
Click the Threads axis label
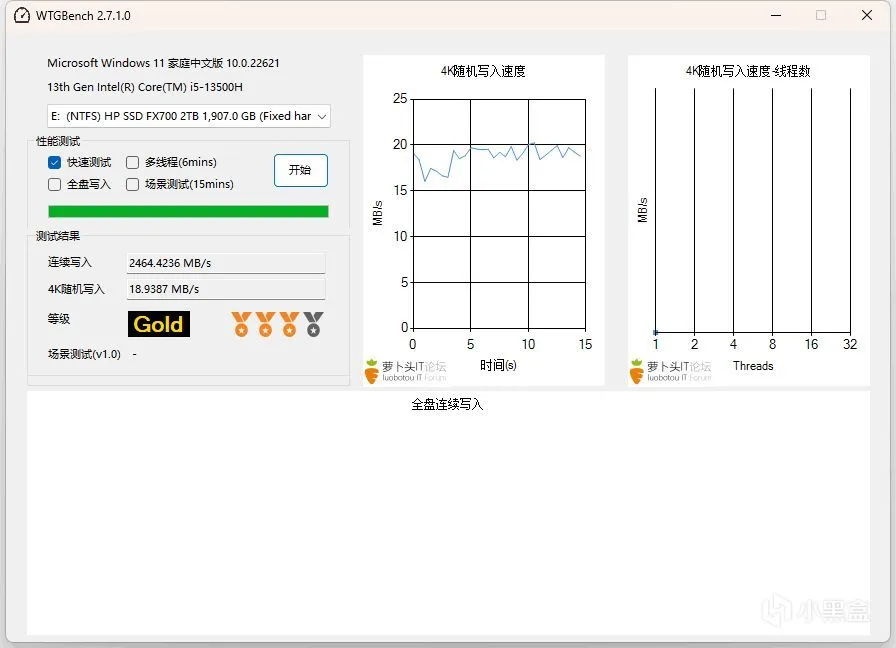pyautogui.click(x=753, y=366)
